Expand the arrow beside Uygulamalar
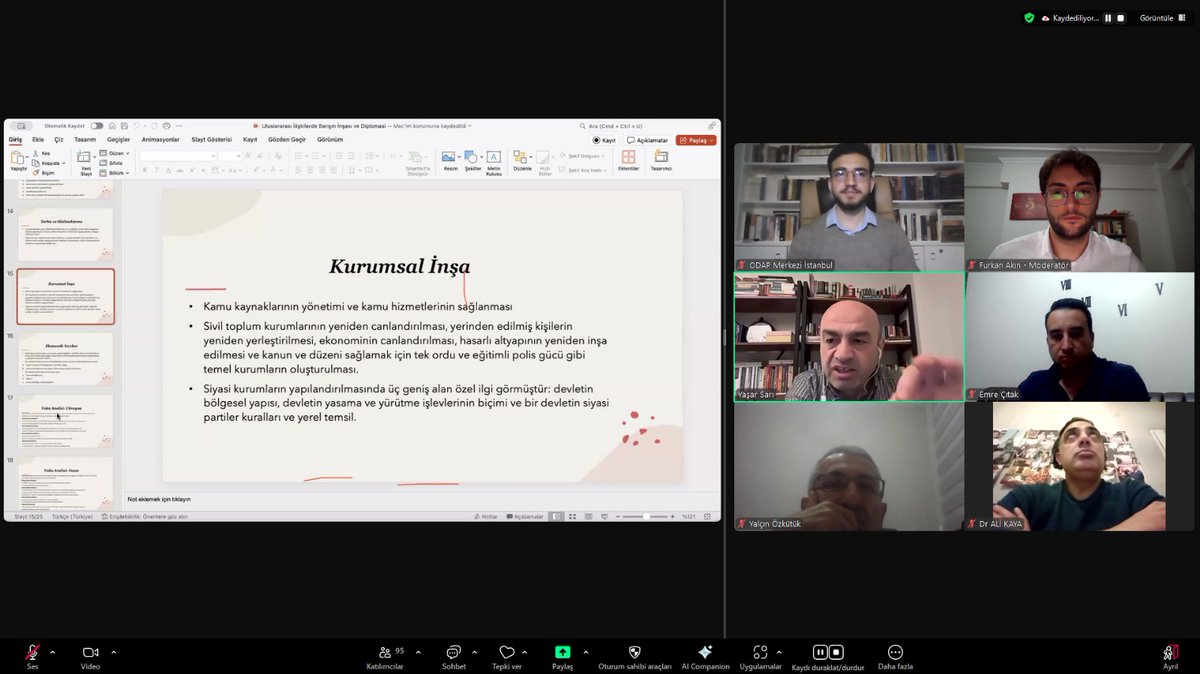1200x674 pixels. (x=780, y=652)
